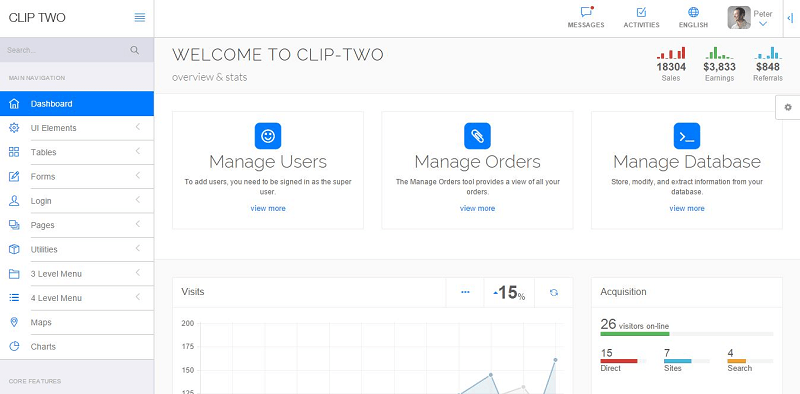The height and width of the screenshot is (394, 800).
Task: Click the Maps pin icon
Action: point(14,322)
